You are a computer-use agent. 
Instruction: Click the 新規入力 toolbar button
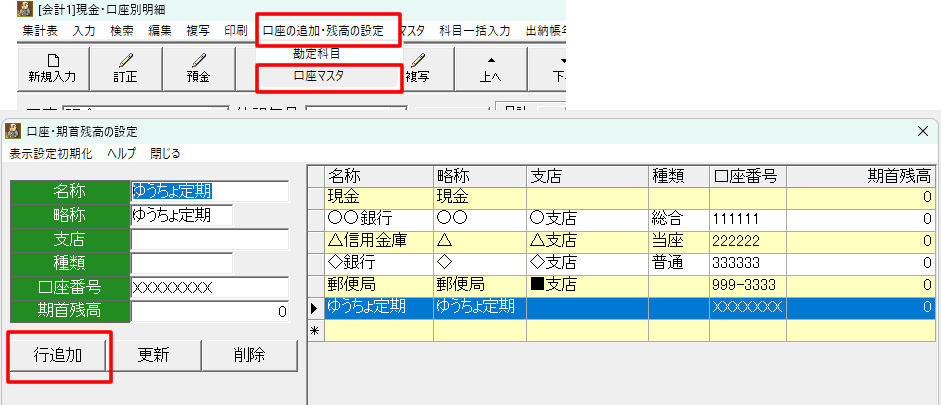tap(53, 68)
